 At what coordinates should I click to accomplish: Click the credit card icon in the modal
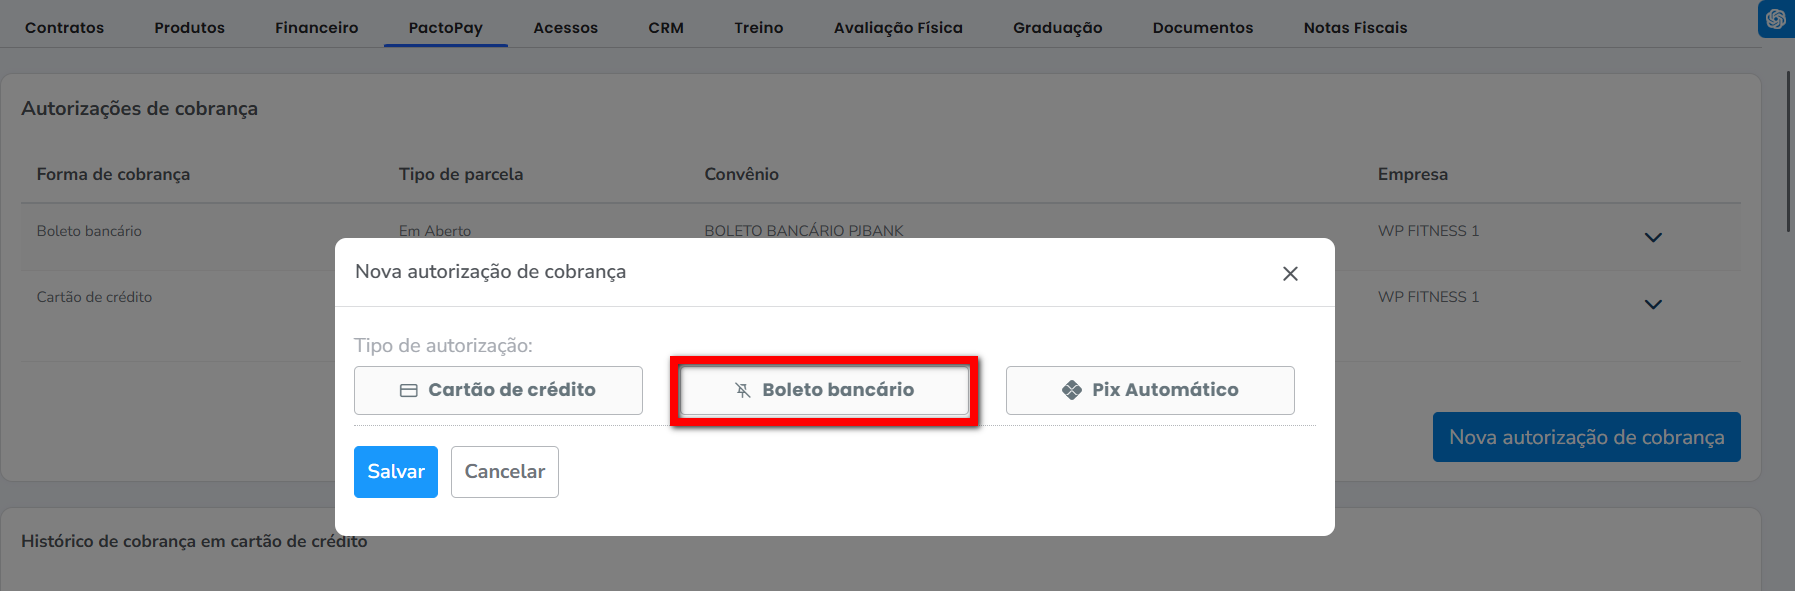tap(408, 390)
